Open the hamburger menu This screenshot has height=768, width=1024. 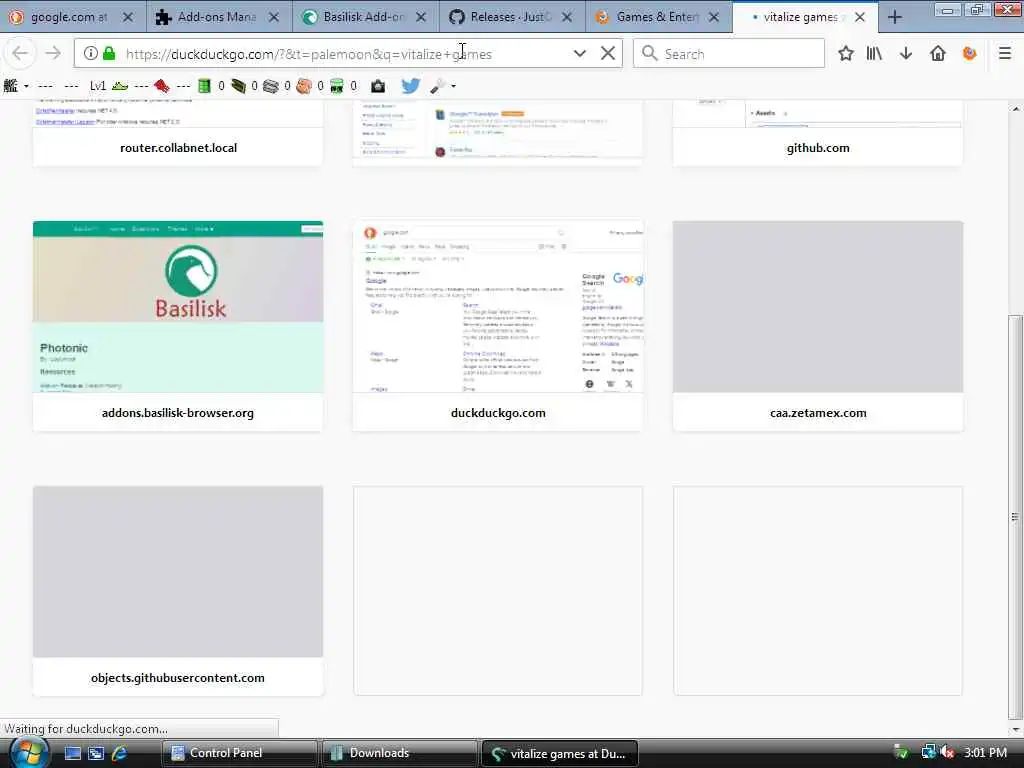pyautogui.click(x=1005, y=54)
